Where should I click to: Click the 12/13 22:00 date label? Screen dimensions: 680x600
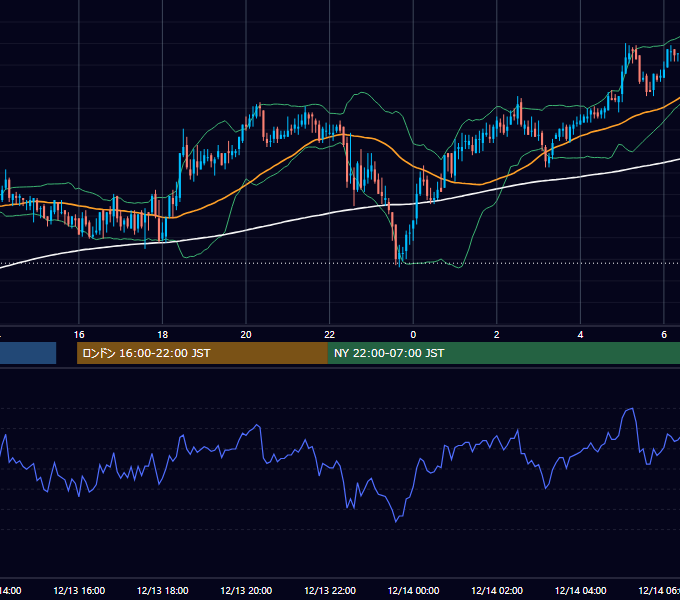(x=330, y=590)
